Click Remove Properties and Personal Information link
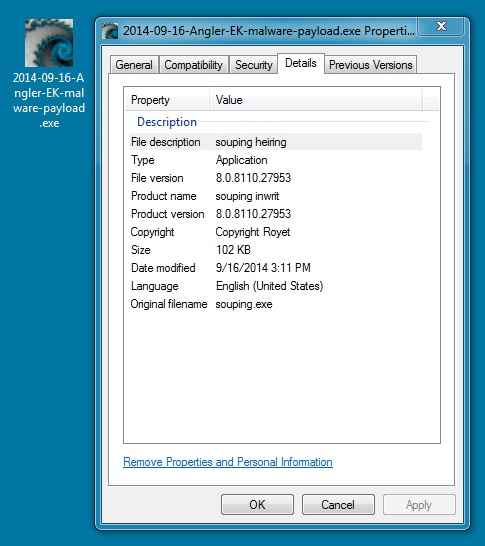Image resolution: width=485 pixels, height=546 pixels. [228, 462]
